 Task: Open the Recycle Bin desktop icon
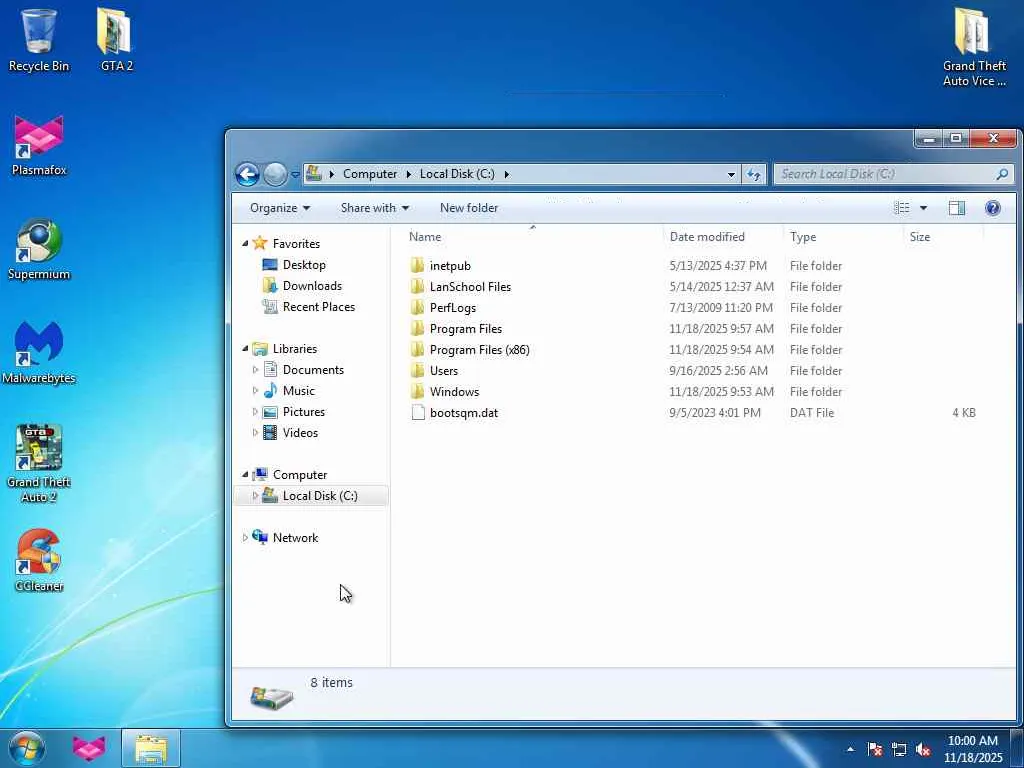[39, 39]
